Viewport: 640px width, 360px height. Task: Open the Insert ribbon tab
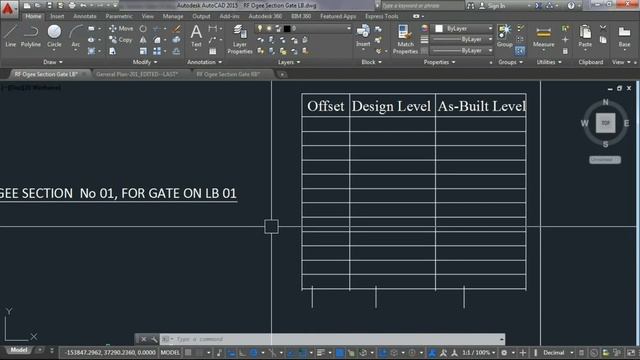coord(57,16)
